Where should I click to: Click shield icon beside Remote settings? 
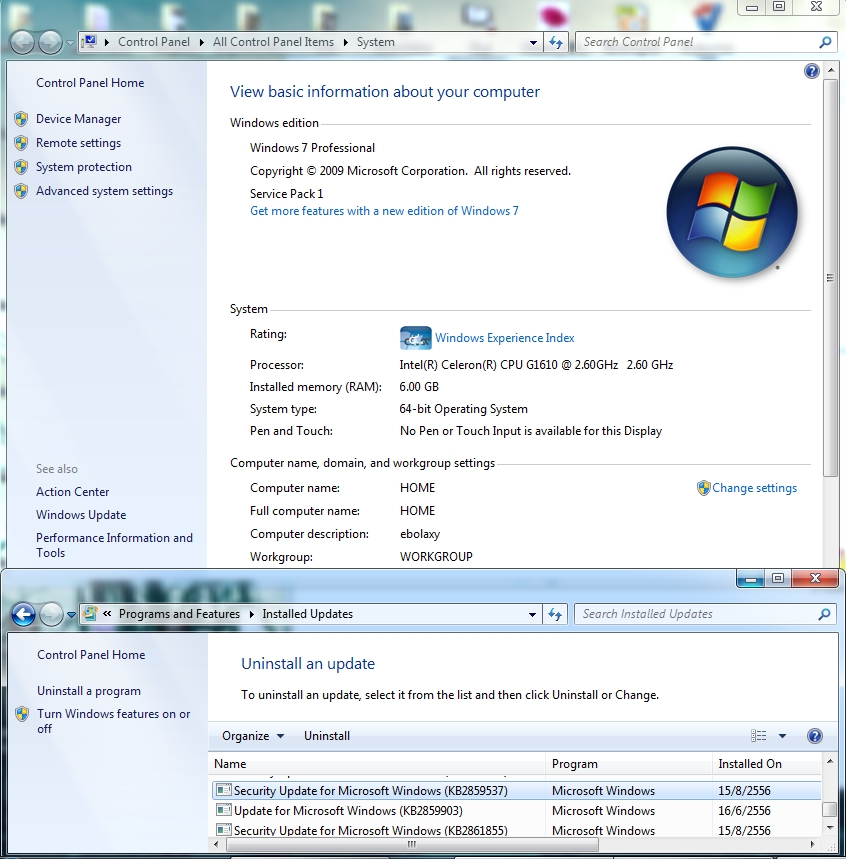[21, 143]
